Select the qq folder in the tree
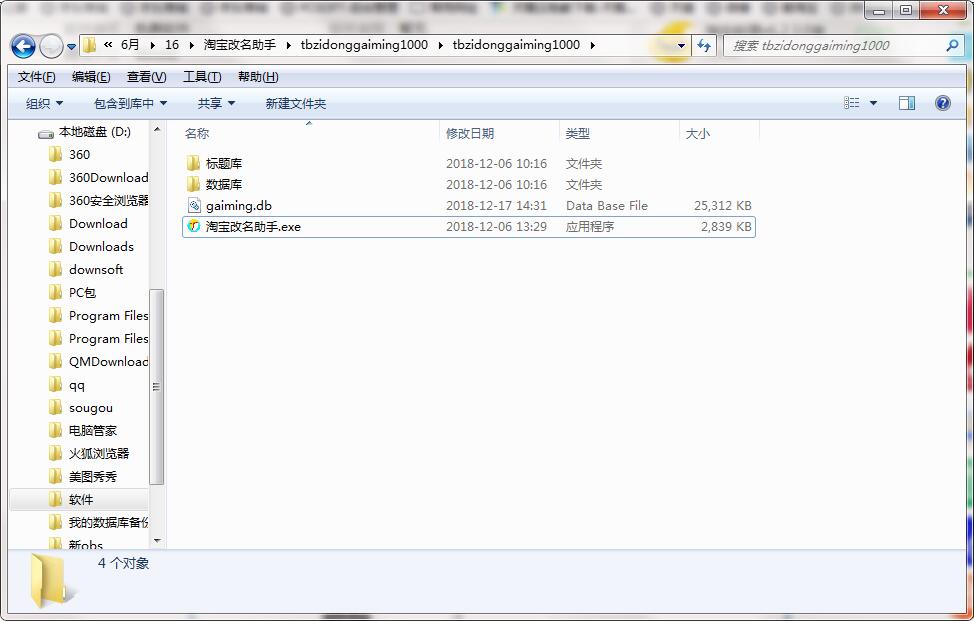Viewport: 974px width, 621px height. (x=76, y=384)
